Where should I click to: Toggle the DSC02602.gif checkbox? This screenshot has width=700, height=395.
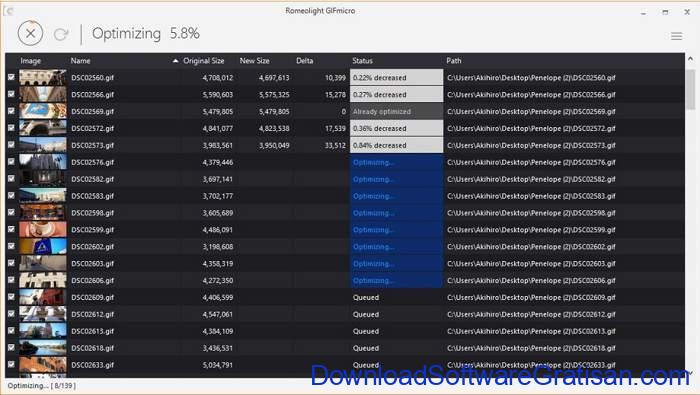11,246
